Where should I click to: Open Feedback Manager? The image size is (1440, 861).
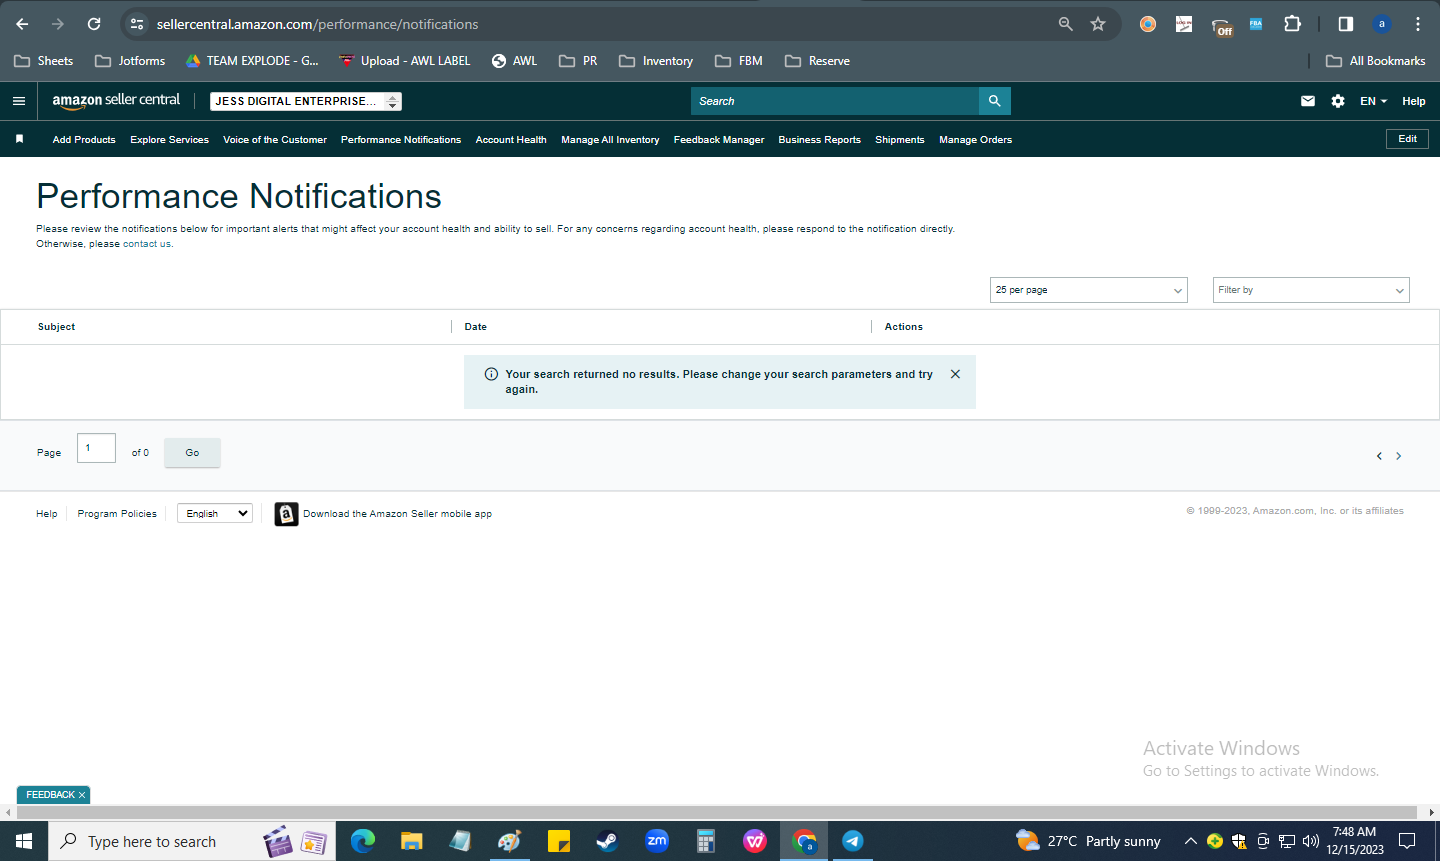719,140
